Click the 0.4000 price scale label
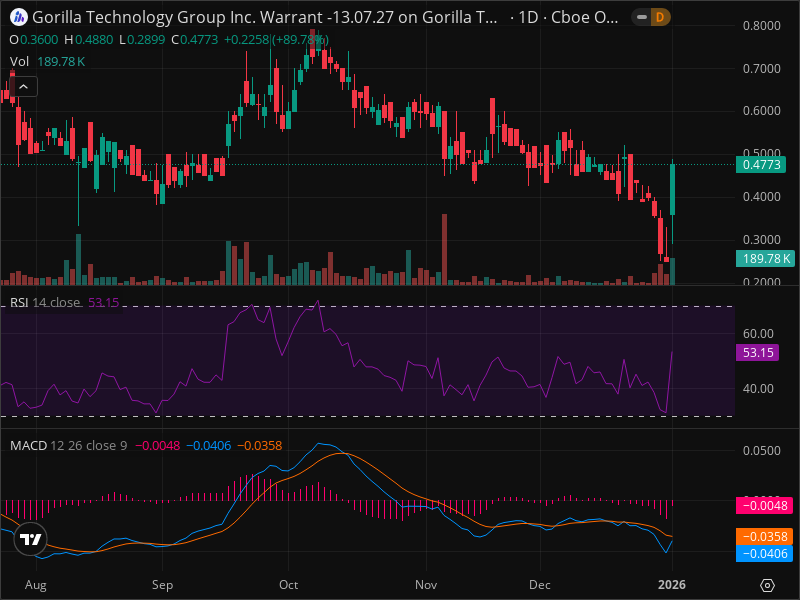The image size is (800, 600). point(761,196)
